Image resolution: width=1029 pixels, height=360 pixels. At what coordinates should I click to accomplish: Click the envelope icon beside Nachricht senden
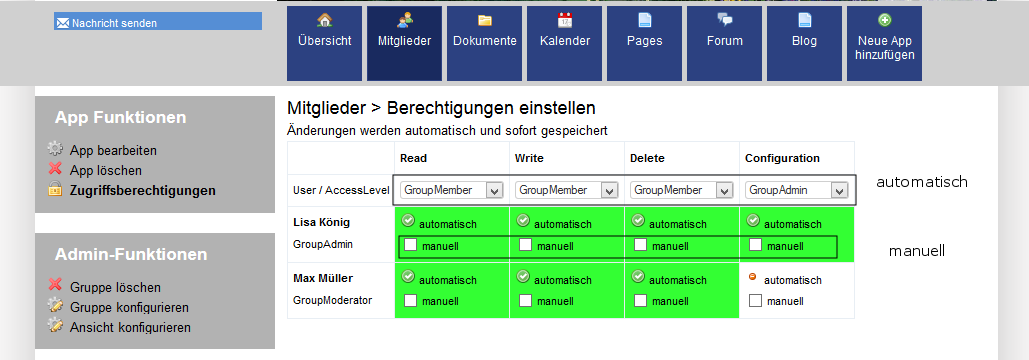[x=63, y=23]
